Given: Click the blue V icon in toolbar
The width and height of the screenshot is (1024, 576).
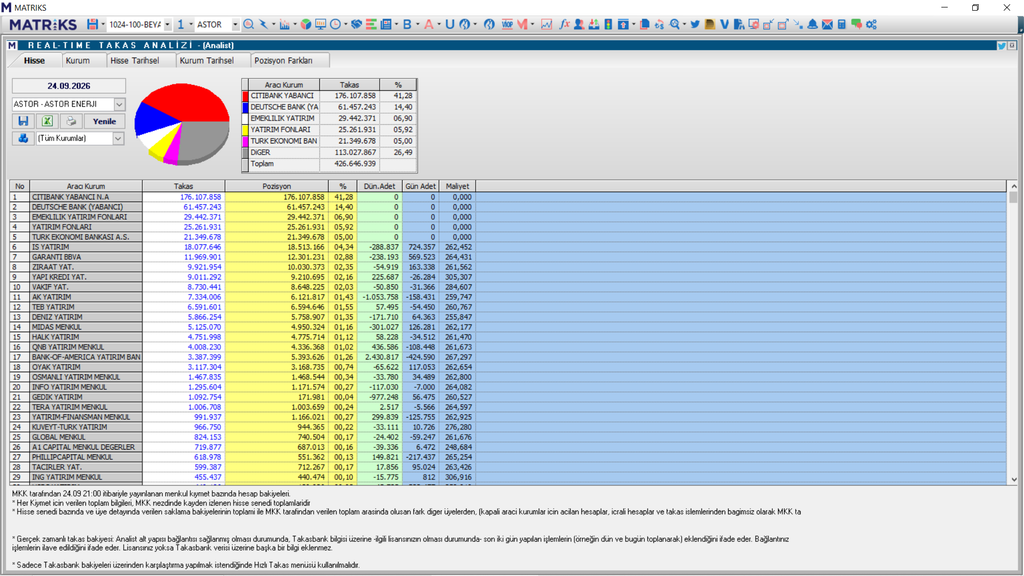Looking at the screenshot, I should [724, 24].
